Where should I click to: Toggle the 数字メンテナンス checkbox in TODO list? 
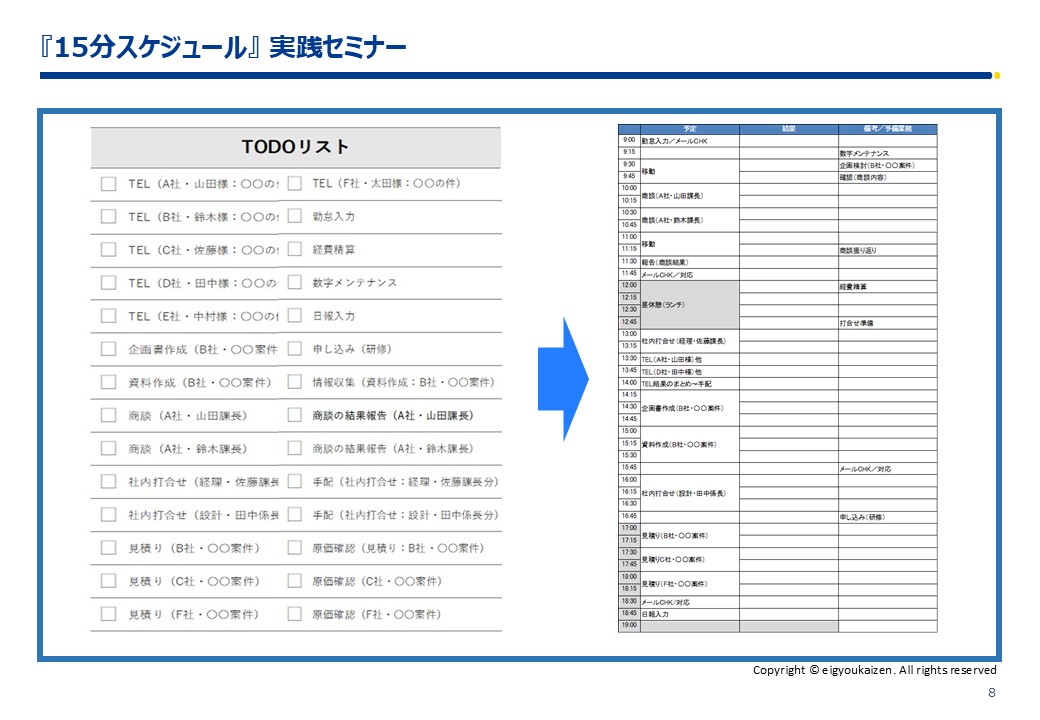click(294, 283)
